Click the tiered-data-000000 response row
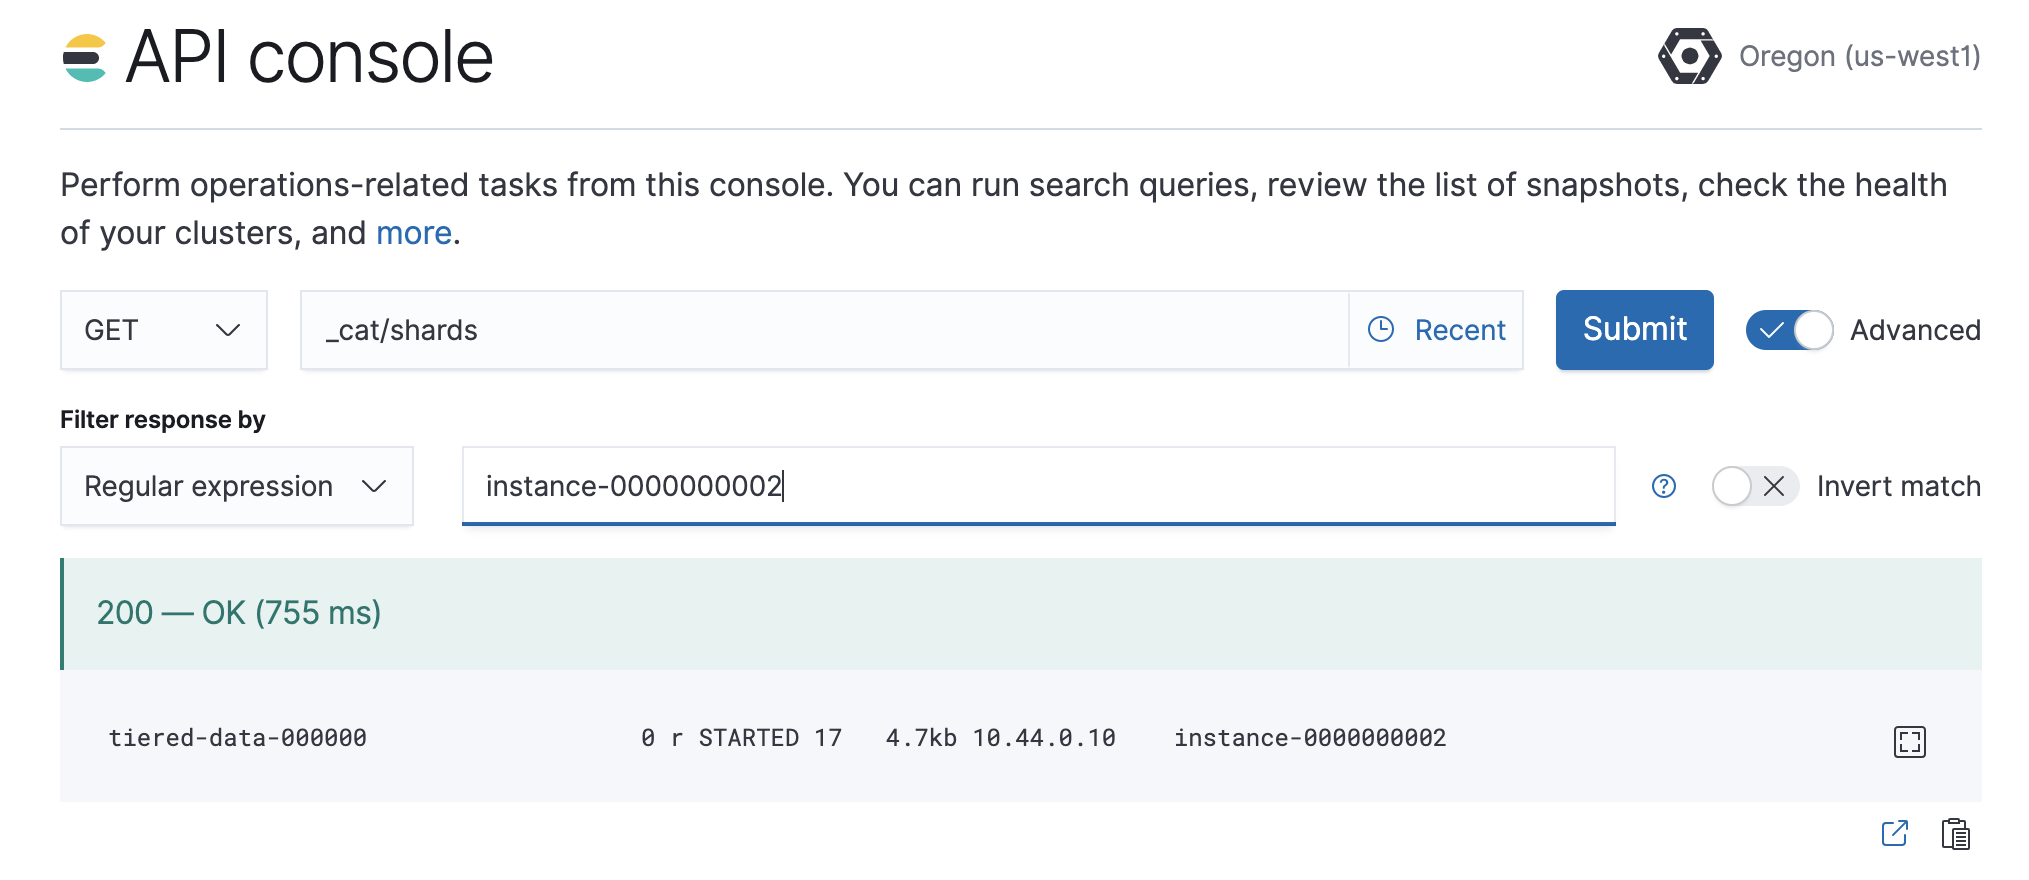The height and width of the screenshot is (880, 2029). point(776,738)
